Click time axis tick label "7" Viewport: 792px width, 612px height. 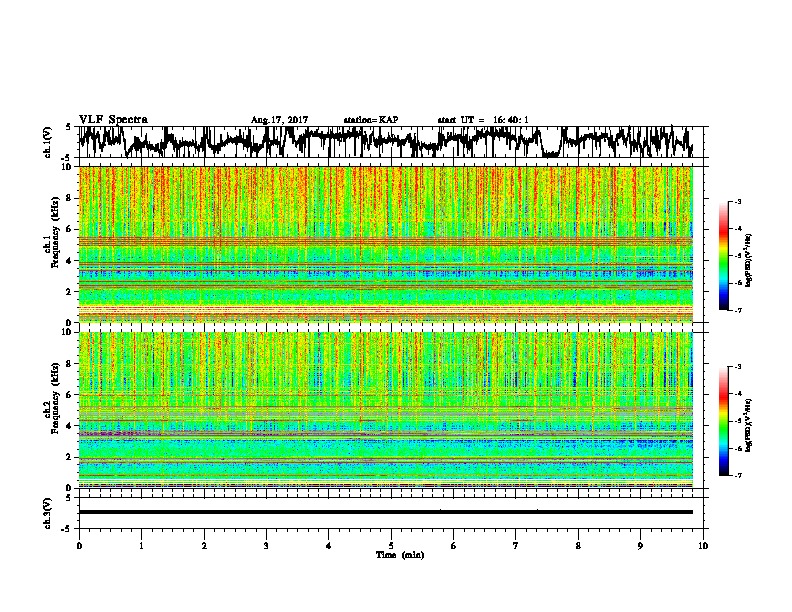[516, 545]
